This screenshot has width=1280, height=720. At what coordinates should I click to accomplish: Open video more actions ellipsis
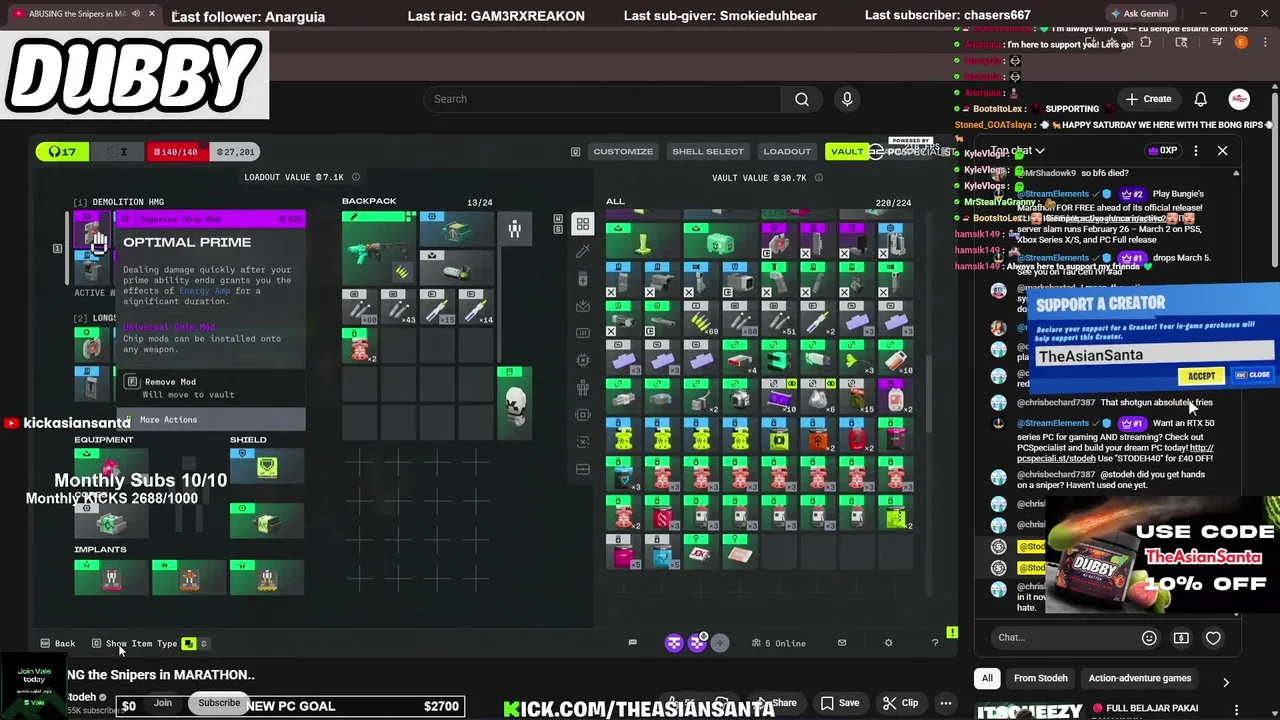coord(945,703)
